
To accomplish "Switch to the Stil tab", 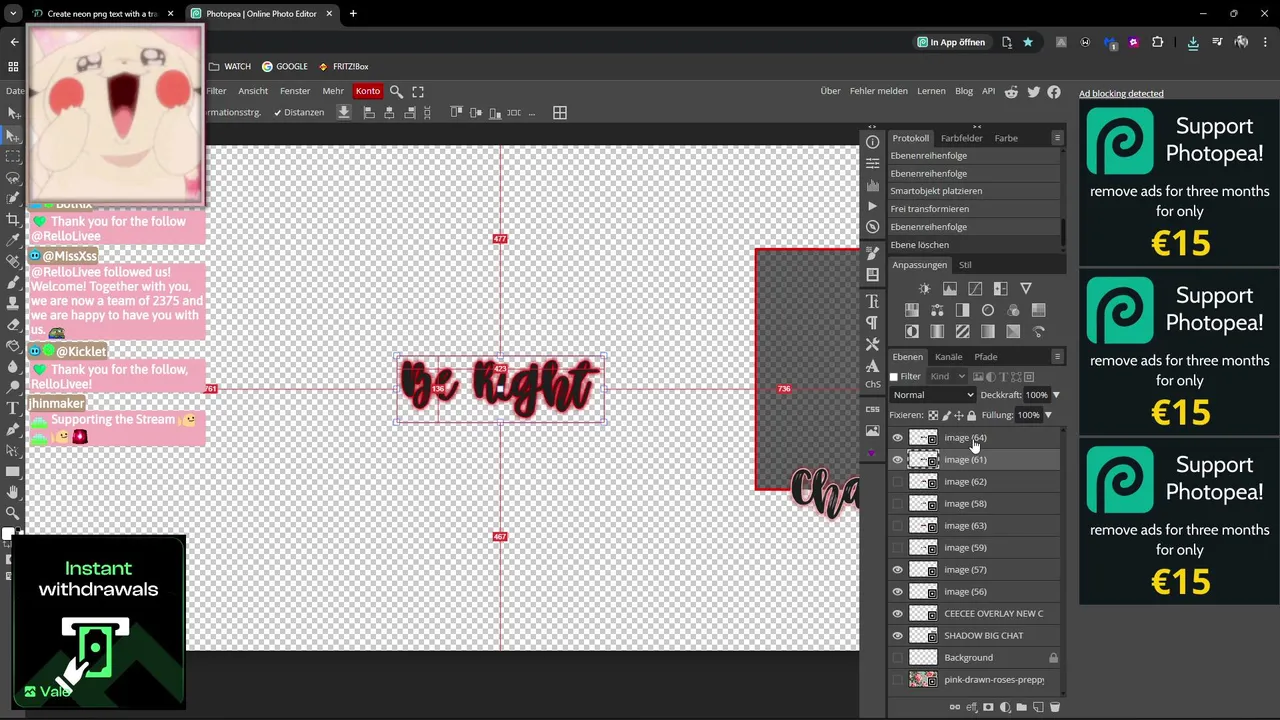I will [x=965, y=265].
